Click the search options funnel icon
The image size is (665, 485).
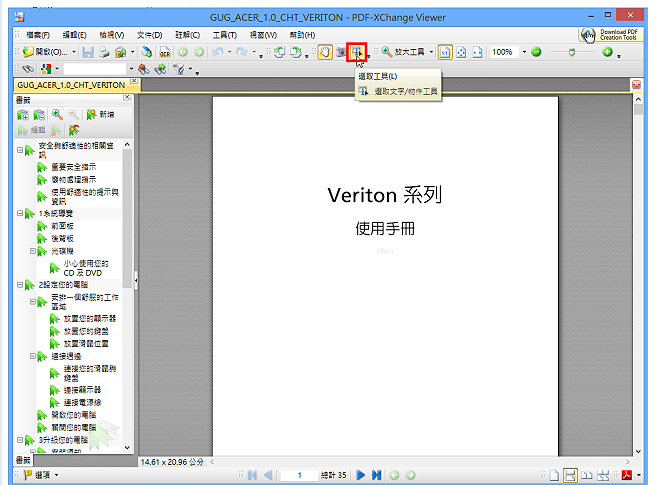pyautogui.click(x=179, y=69)
